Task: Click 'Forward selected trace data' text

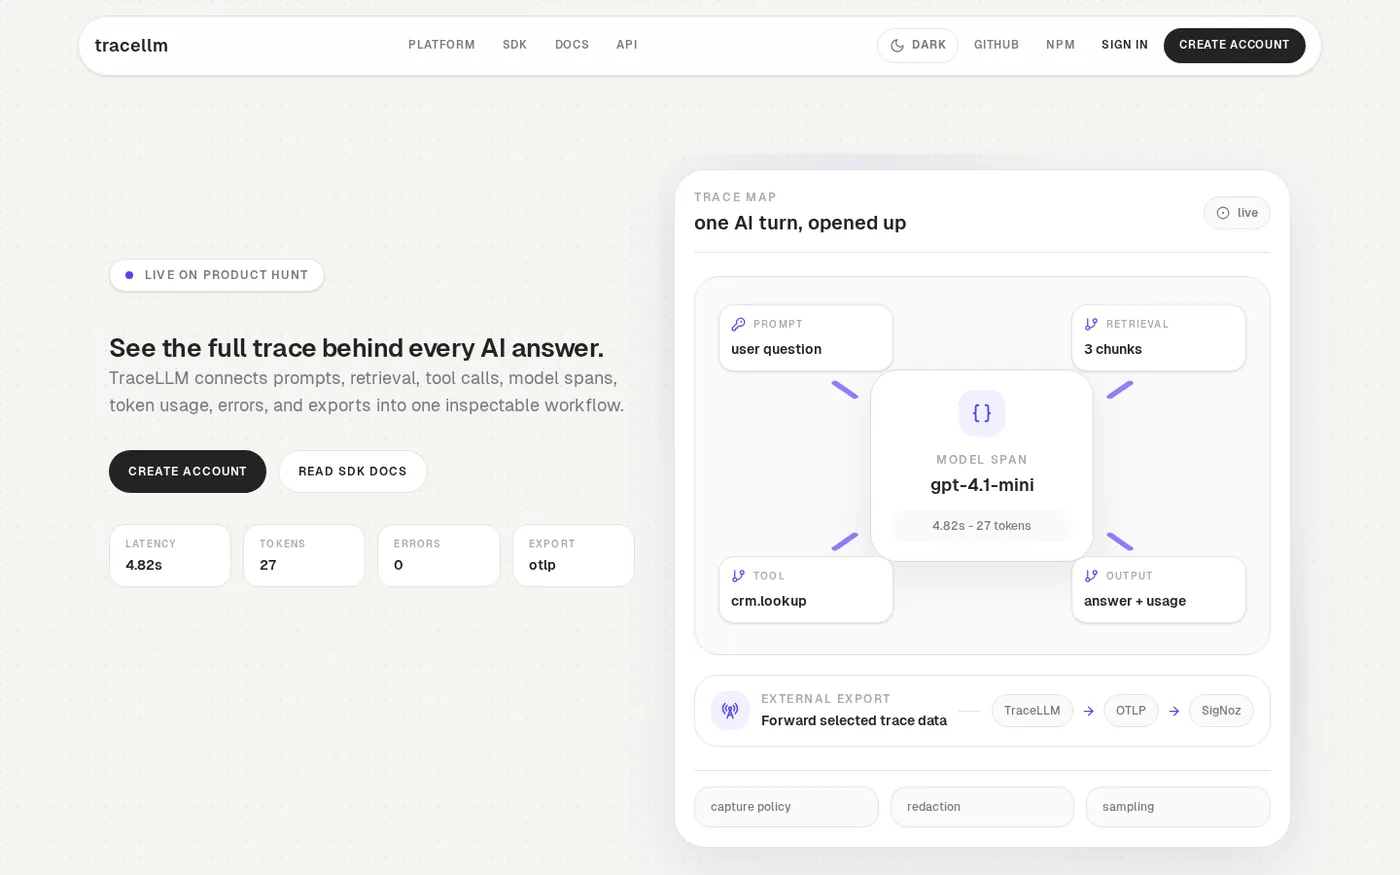Action: 854,721
